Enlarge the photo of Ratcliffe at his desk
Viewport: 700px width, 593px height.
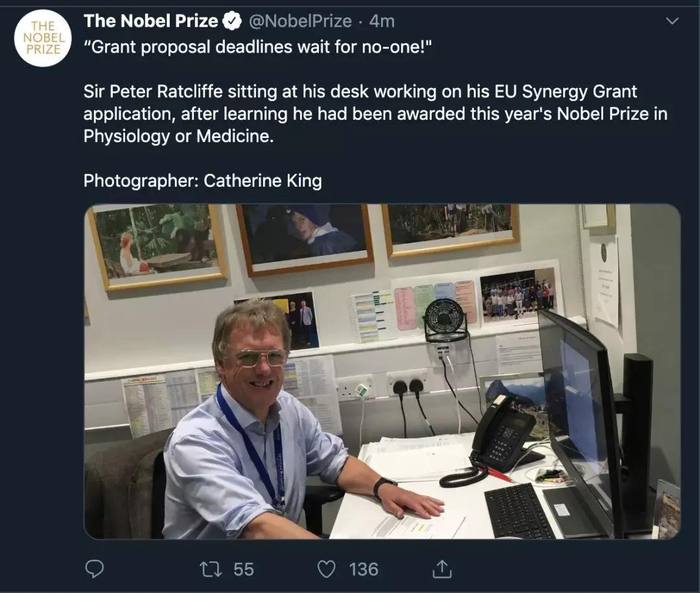click(382, 371)
